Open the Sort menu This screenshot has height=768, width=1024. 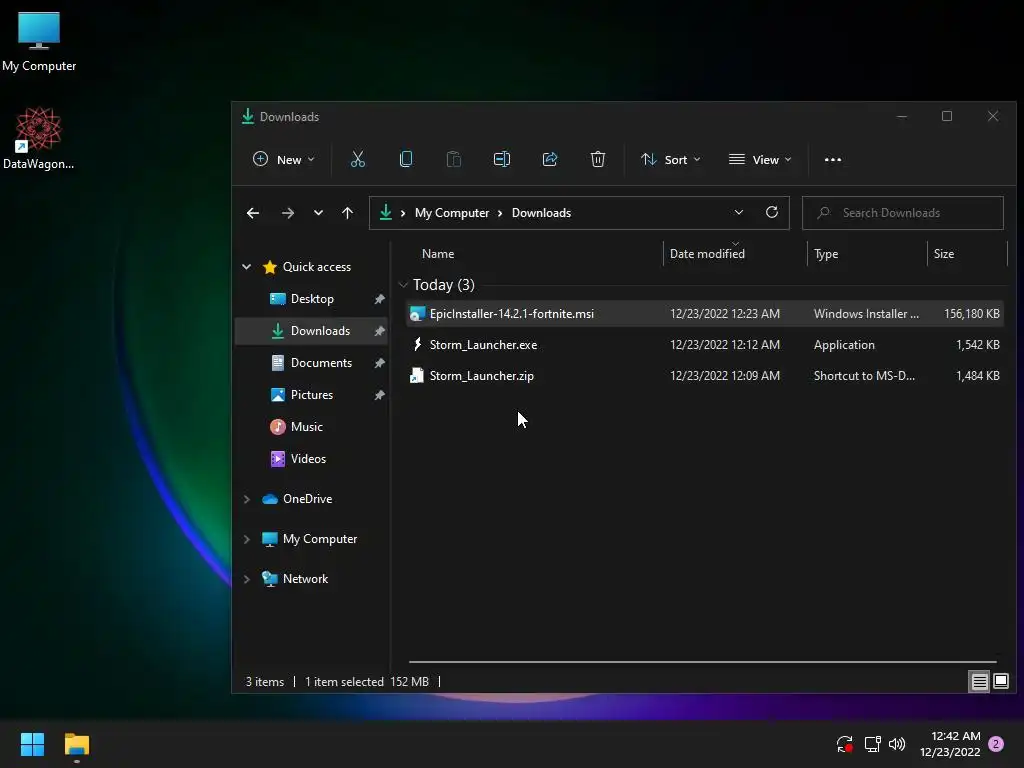click(671, 159)
